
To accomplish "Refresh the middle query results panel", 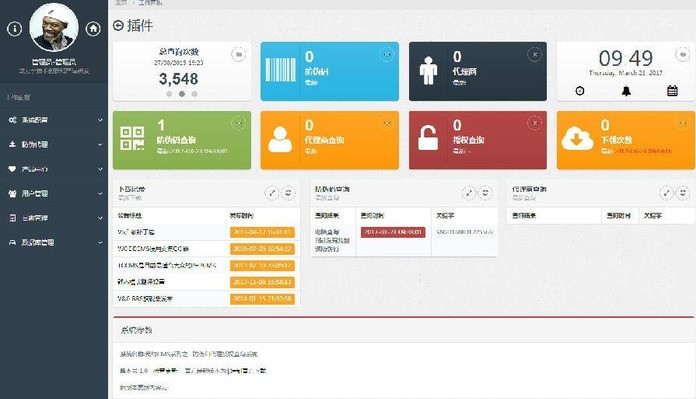I will tap(485, 193).
